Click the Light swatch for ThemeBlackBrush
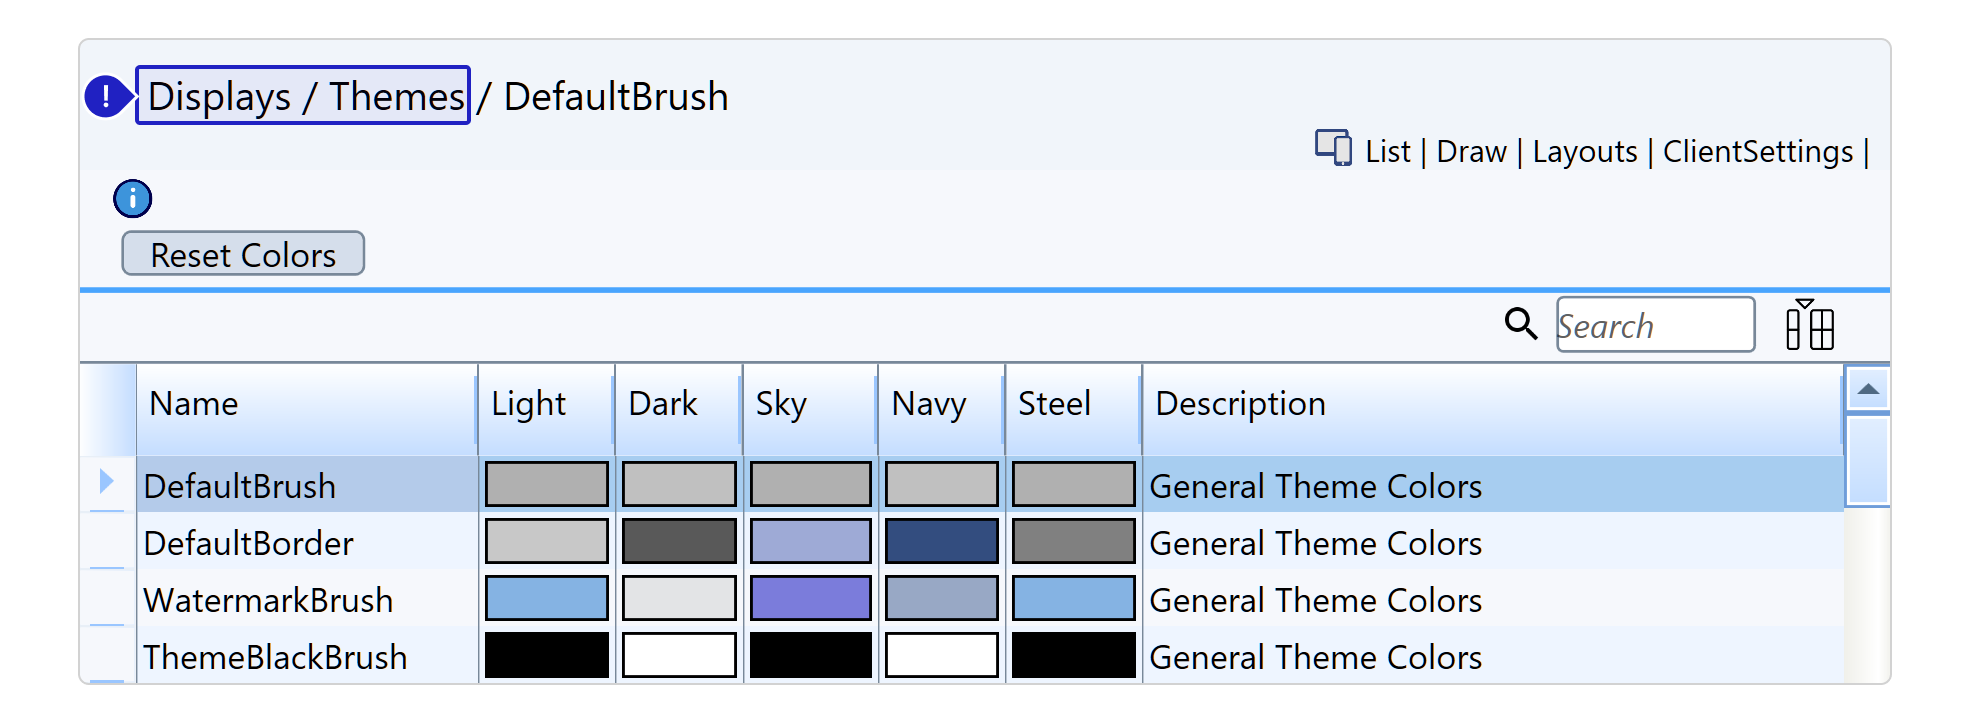1970x723 pixels. 546,656
